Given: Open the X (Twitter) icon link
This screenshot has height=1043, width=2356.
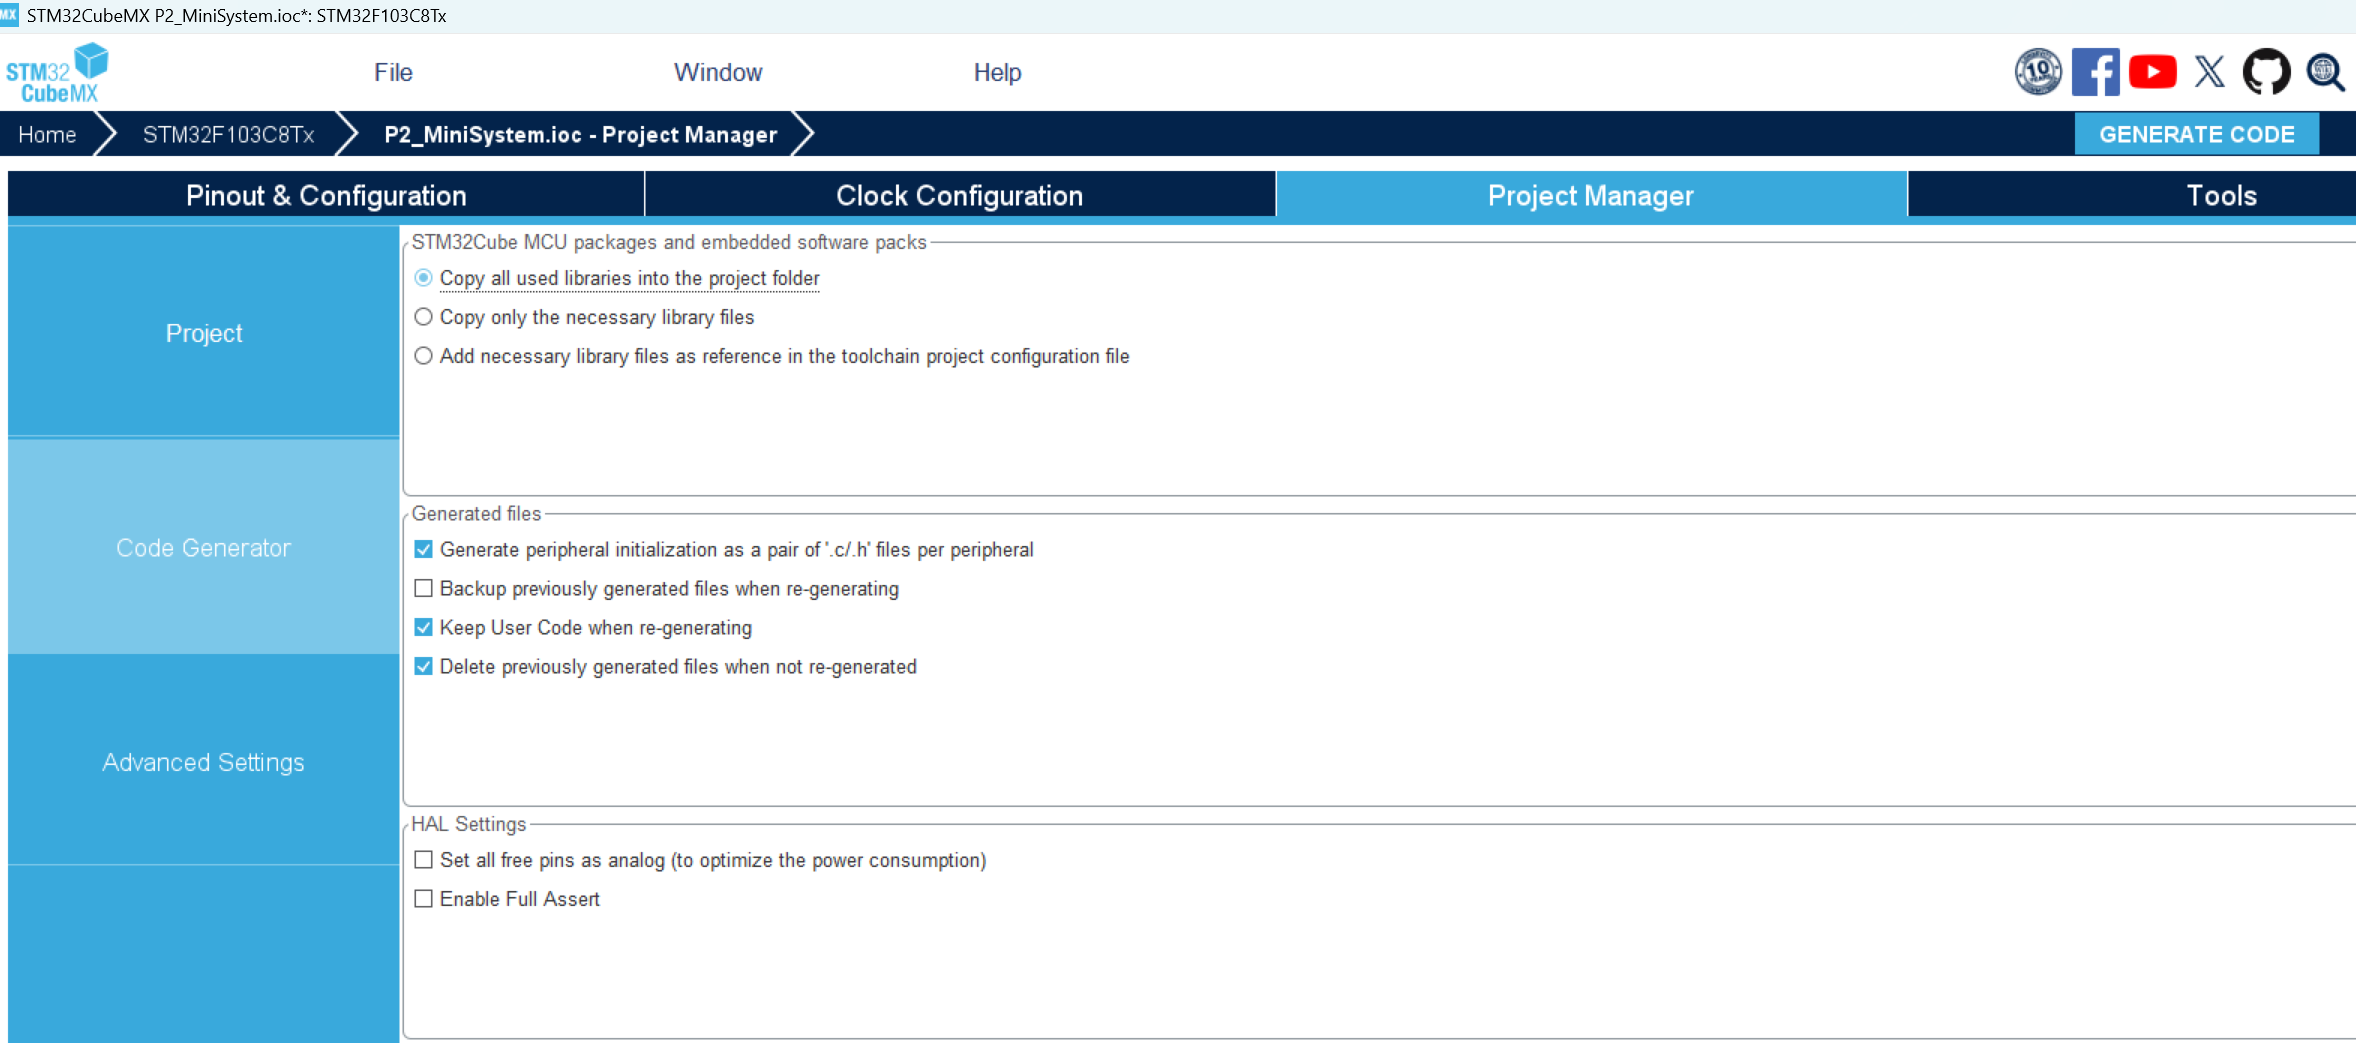Looking at the screenshot, I should [2209, 72].
